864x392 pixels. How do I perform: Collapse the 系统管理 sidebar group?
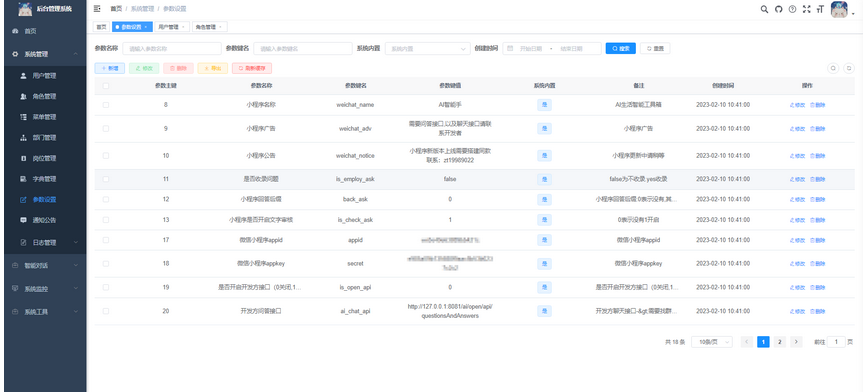point(45,54)
